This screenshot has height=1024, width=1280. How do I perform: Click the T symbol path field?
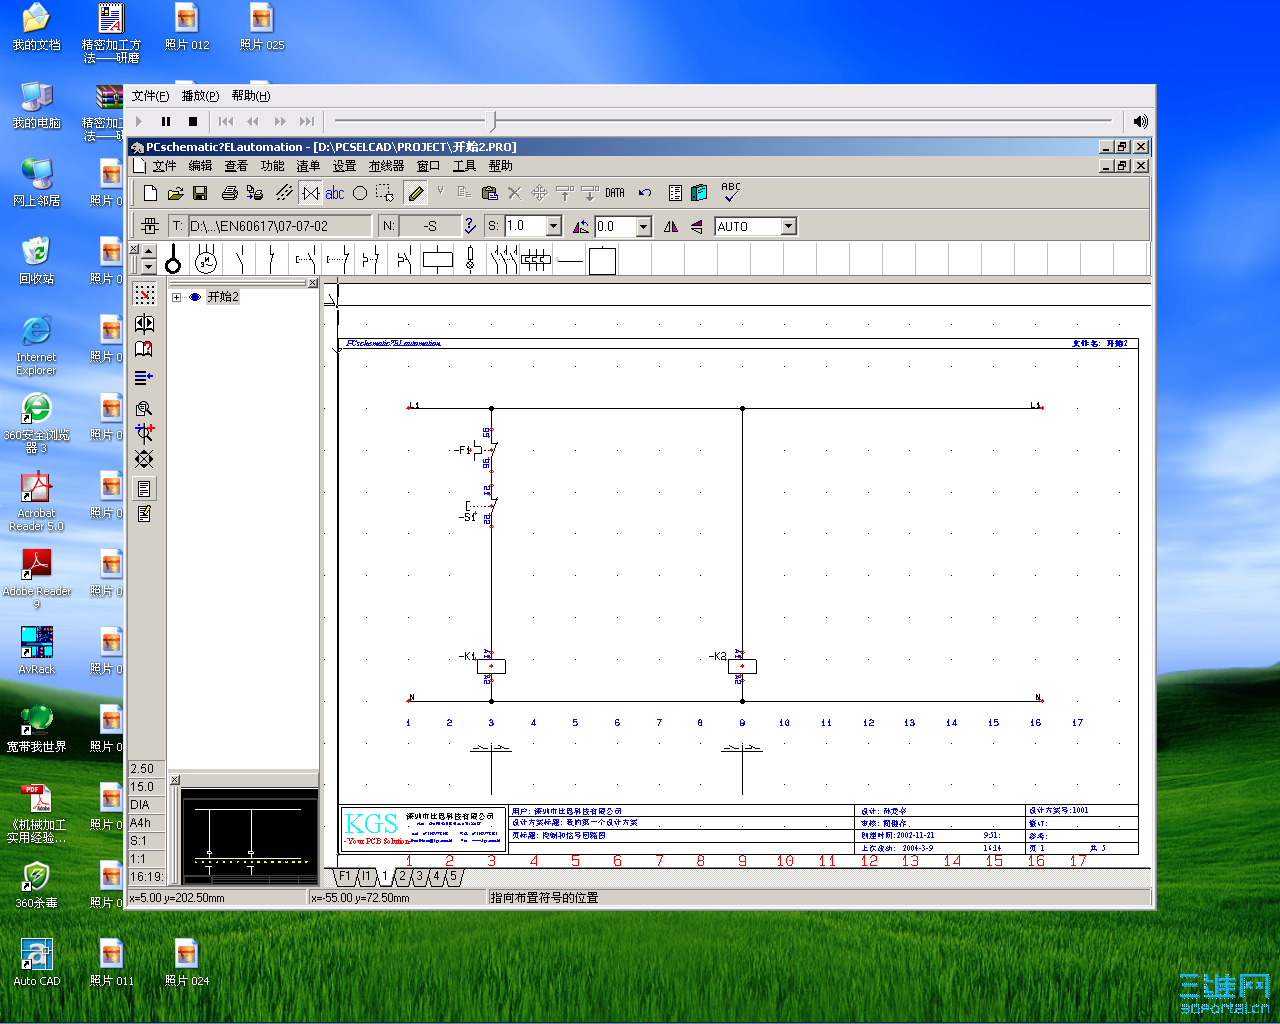[x=279, y=226]
